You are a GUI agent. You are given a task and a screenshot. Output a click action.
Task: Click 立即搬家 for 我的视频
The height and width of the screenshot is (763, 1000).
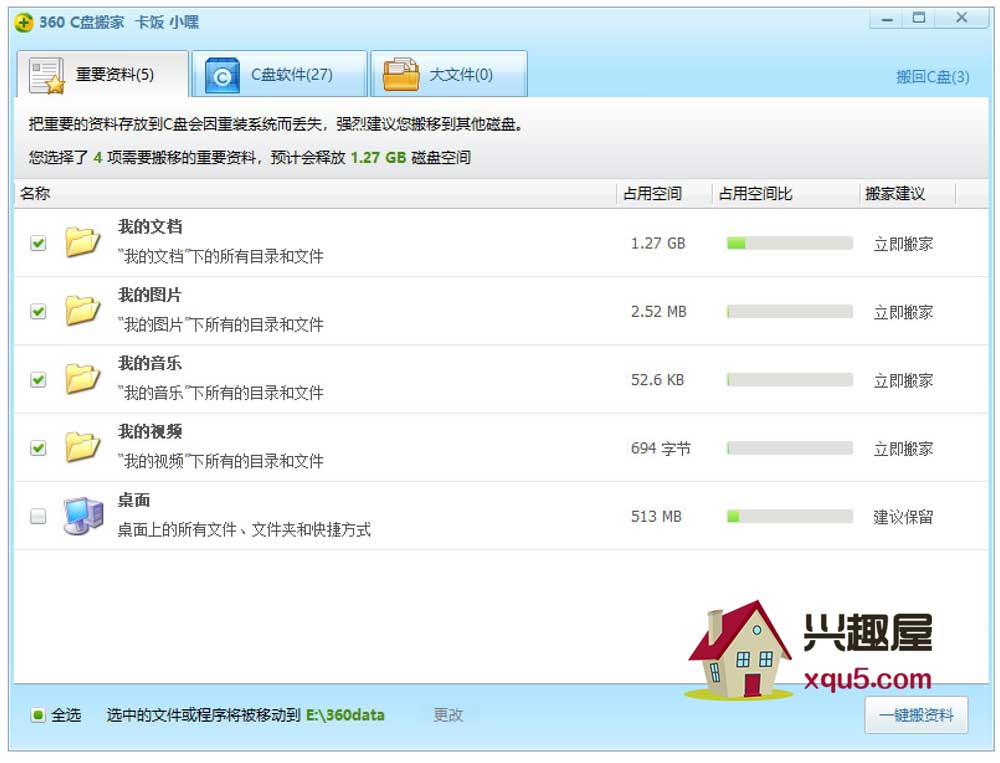click(x=903, y=448)
